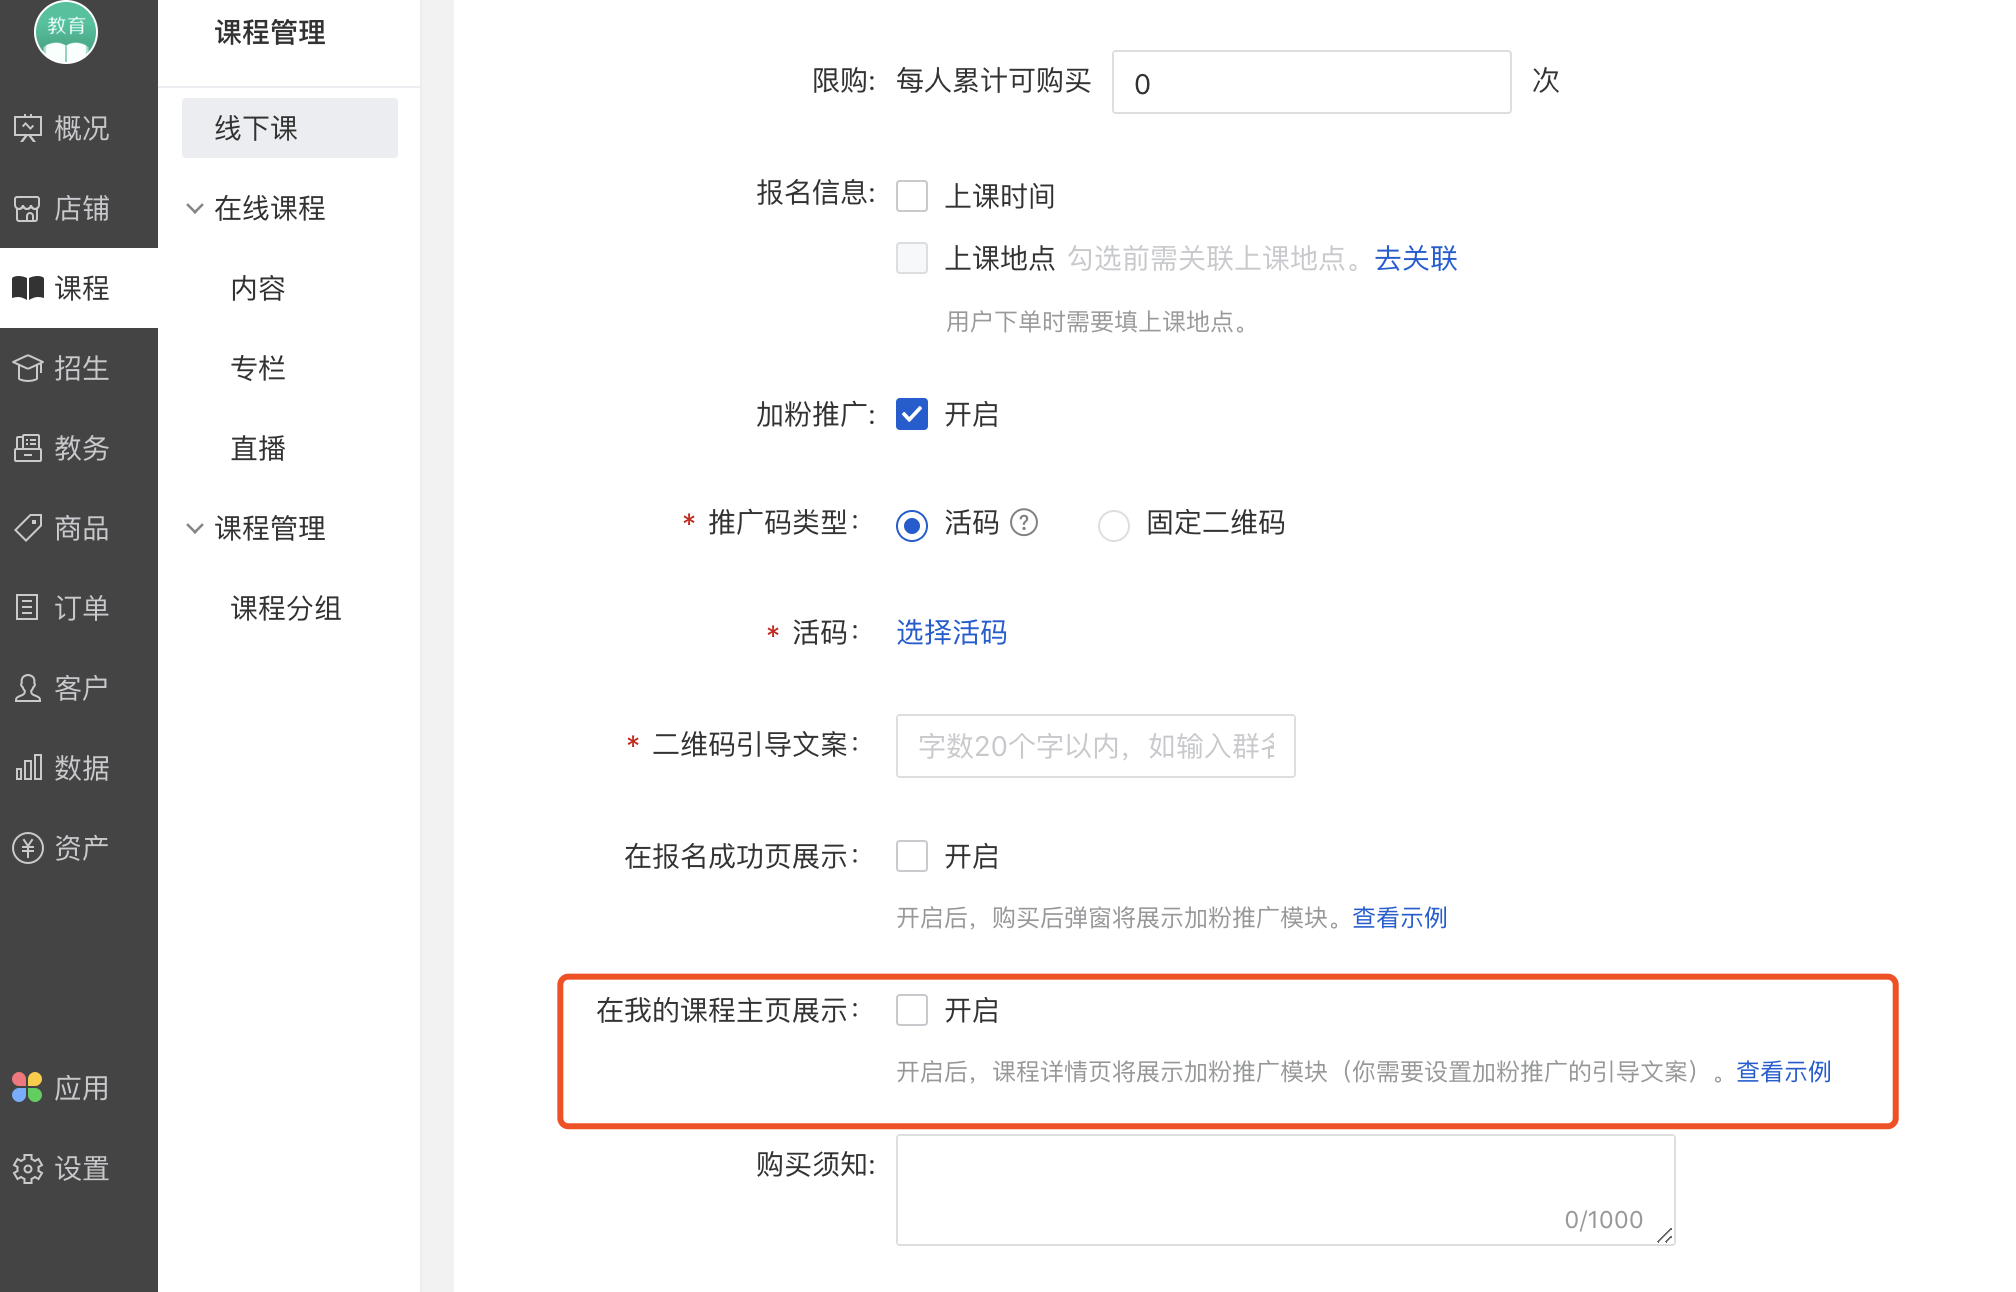
Task: Open 课程分组 submenu item
Action: pos(286,608)
